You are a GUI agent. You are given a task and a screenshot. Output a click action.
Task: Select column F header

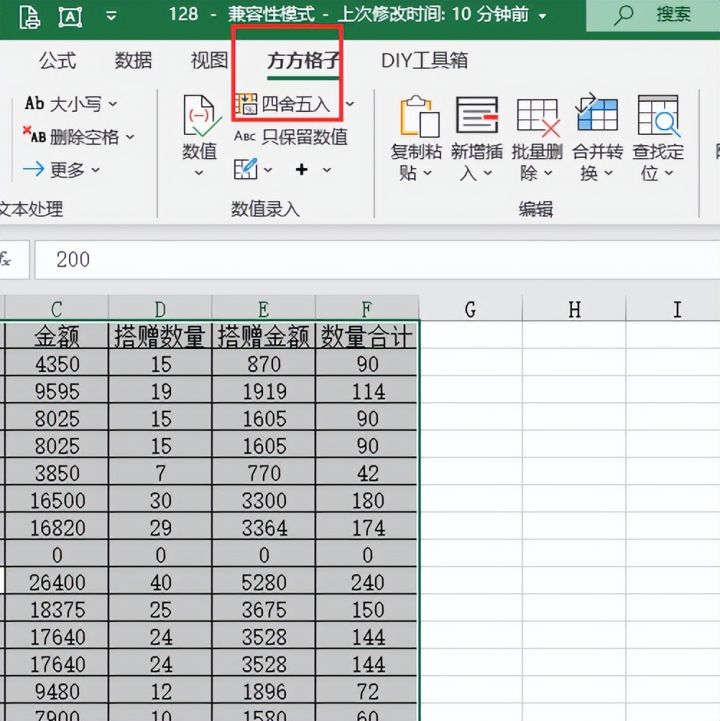point(366,308)
